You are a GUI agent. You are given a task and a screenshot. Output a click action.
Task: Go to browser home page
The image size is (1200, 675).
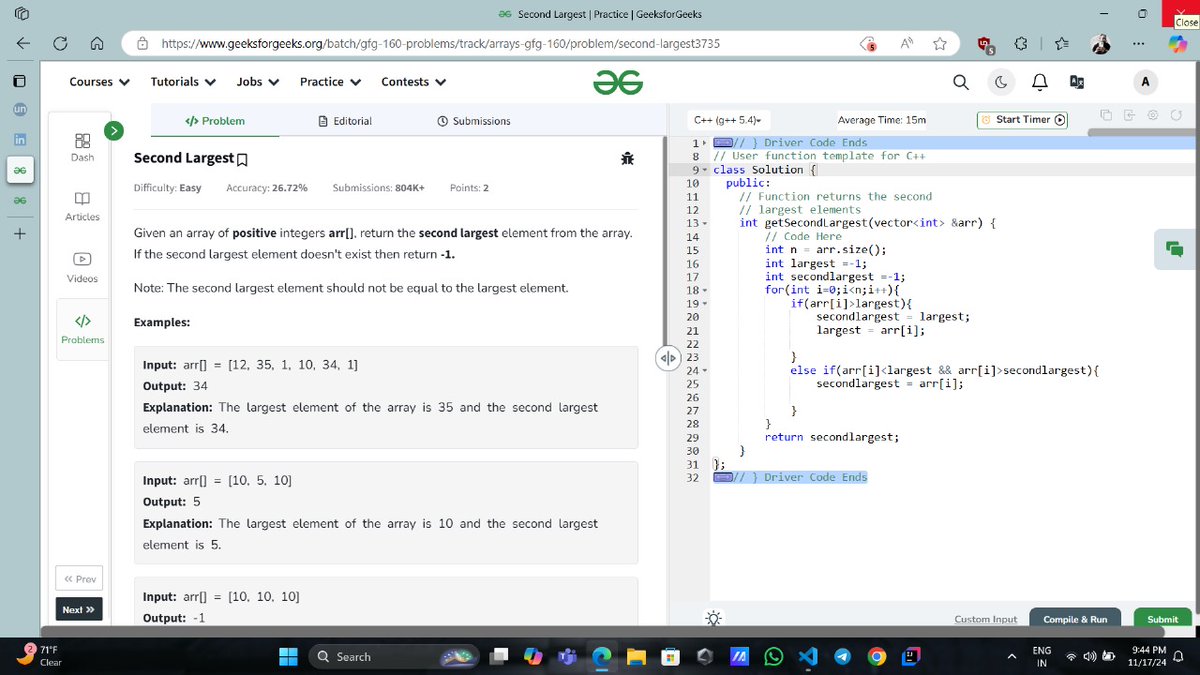pyautogui.click(x=97, y=44)
